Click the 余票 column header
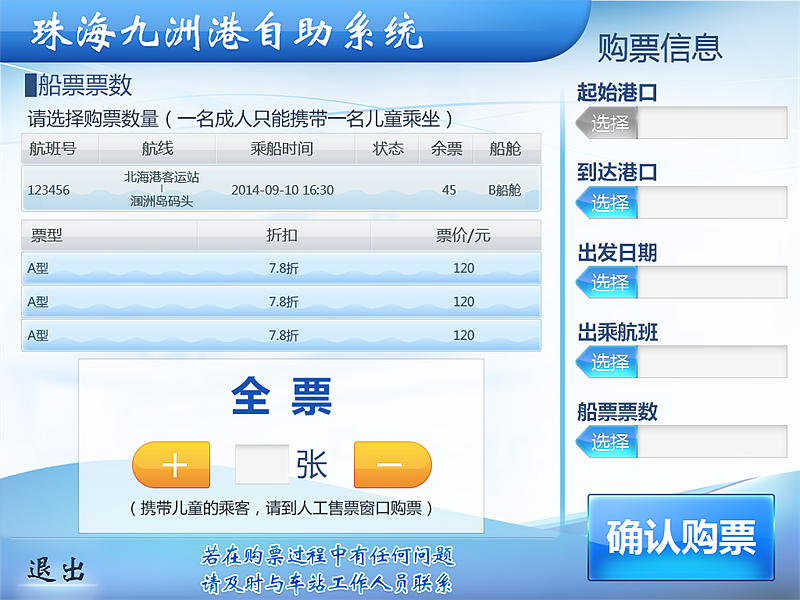Image resolution: width=800 pixels, height=600 pixels. 446,148
